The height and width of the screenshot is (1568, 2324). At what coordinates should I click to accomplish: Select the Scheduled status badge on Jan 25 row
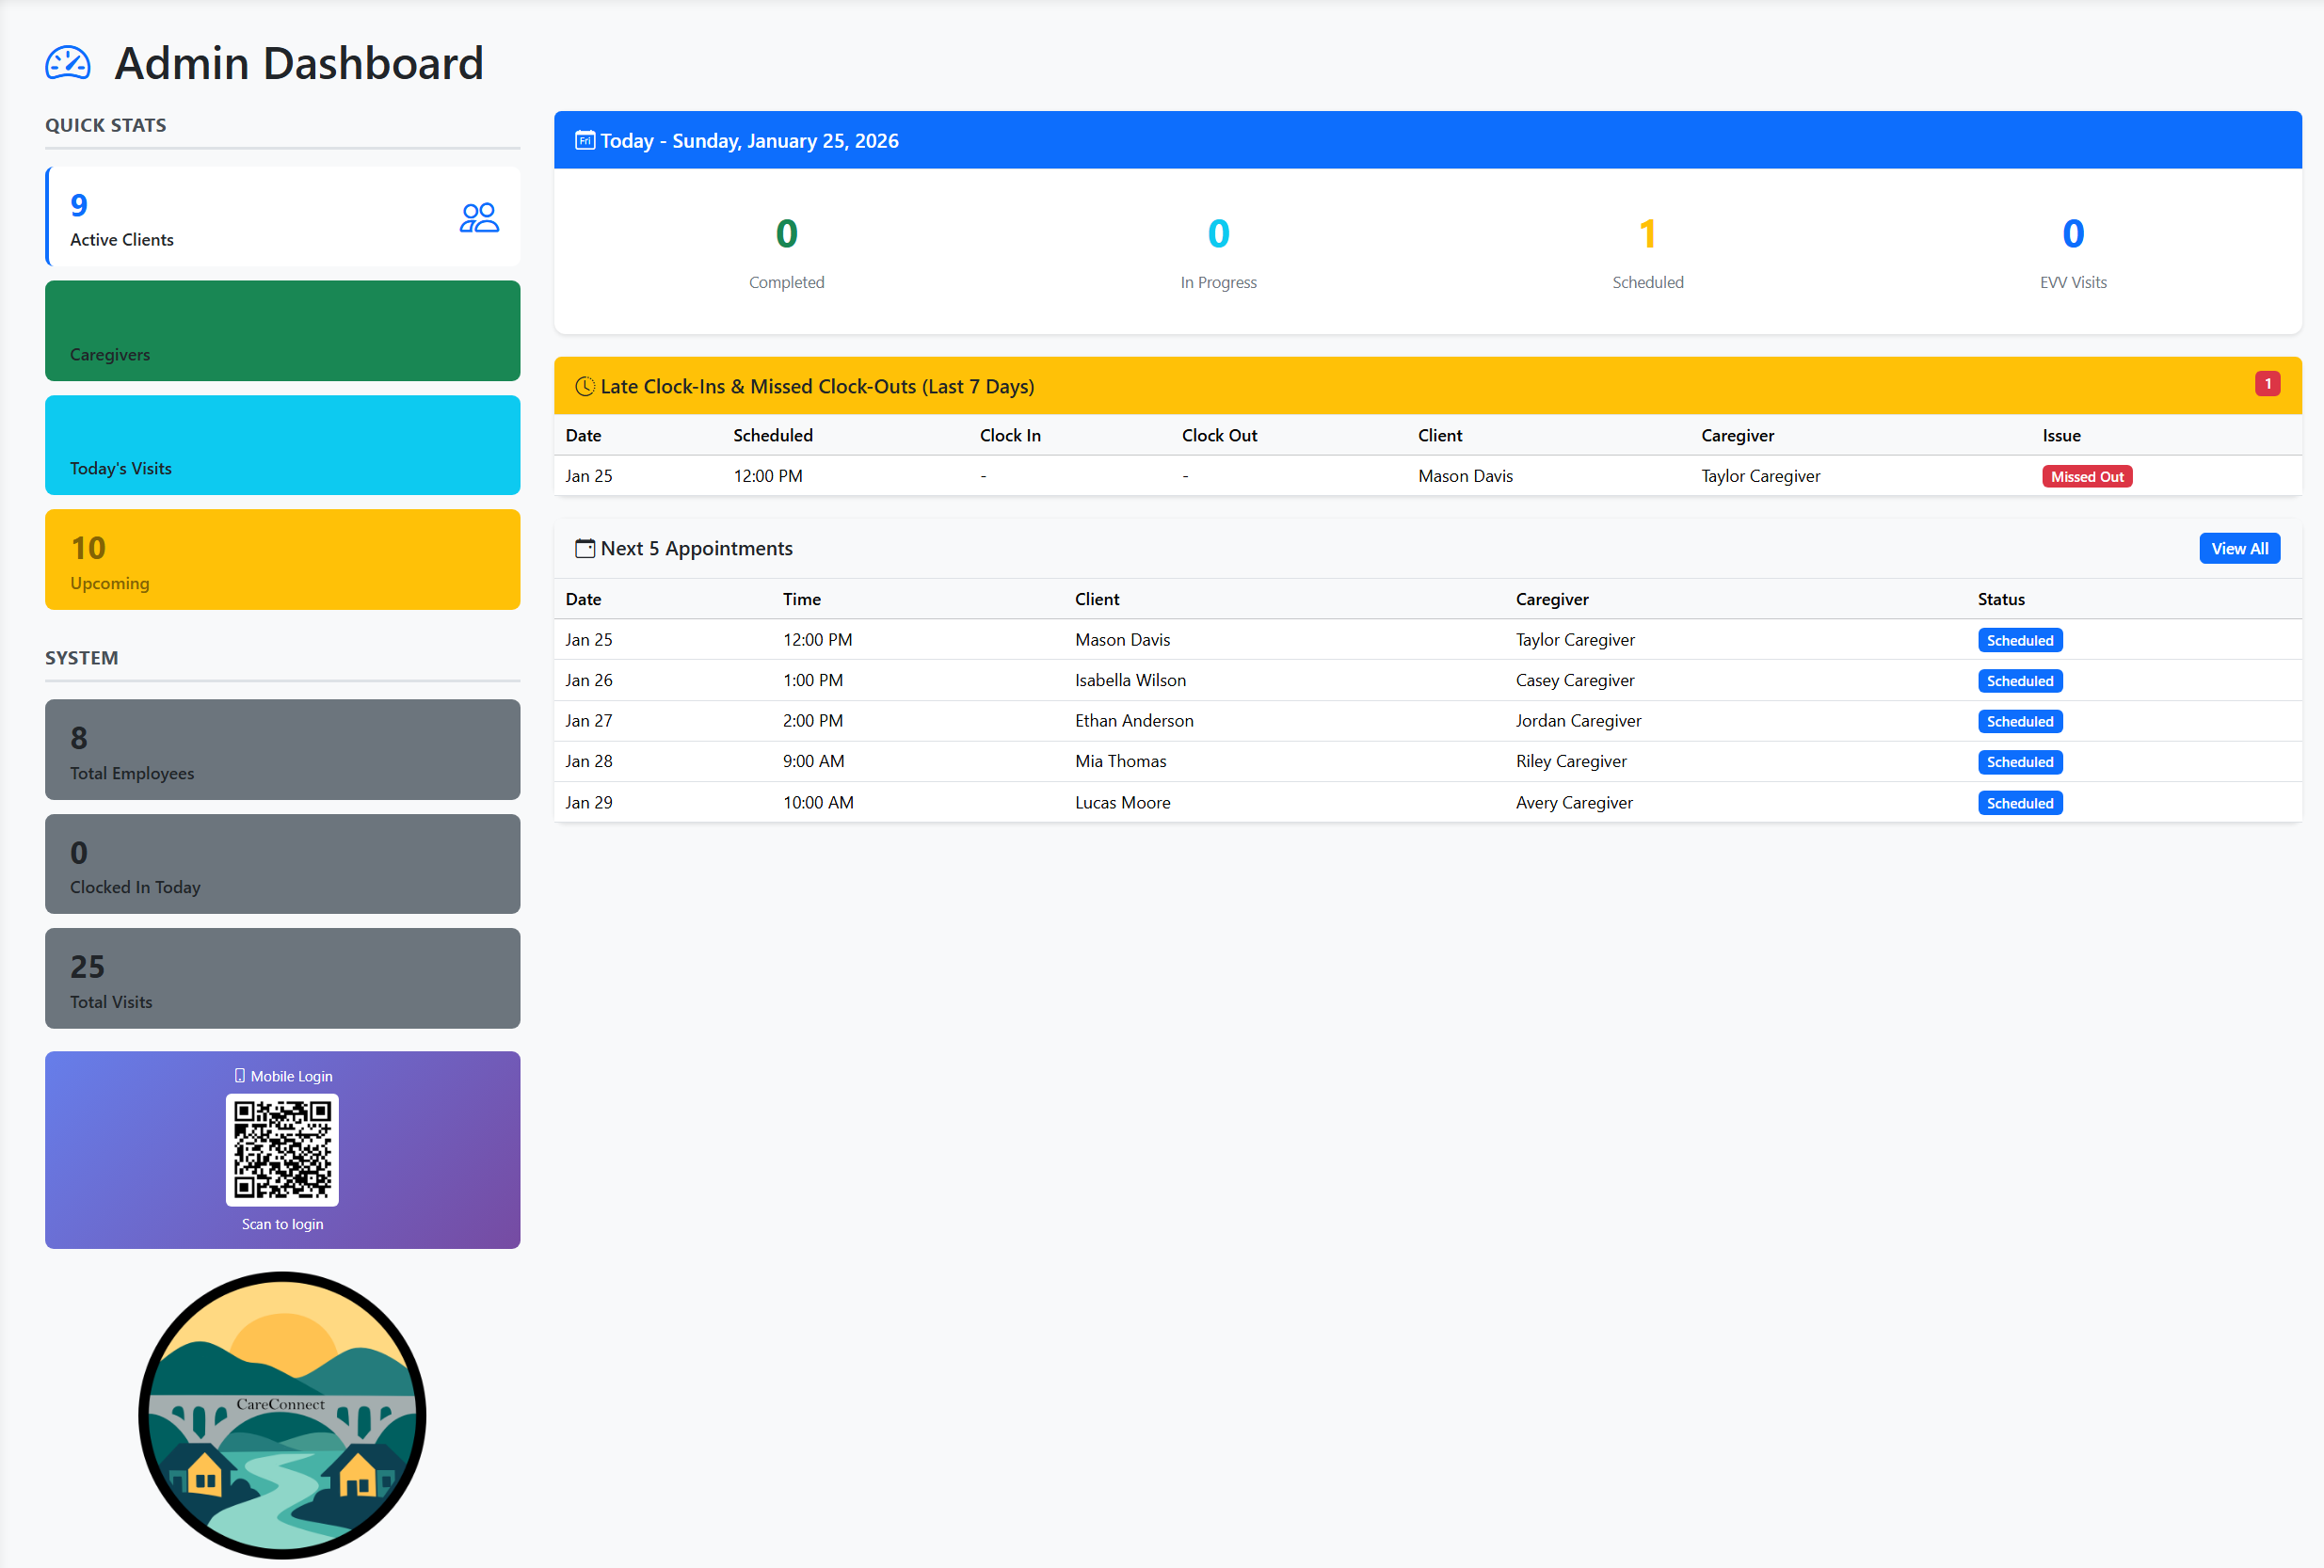[x=2020, y=639]
